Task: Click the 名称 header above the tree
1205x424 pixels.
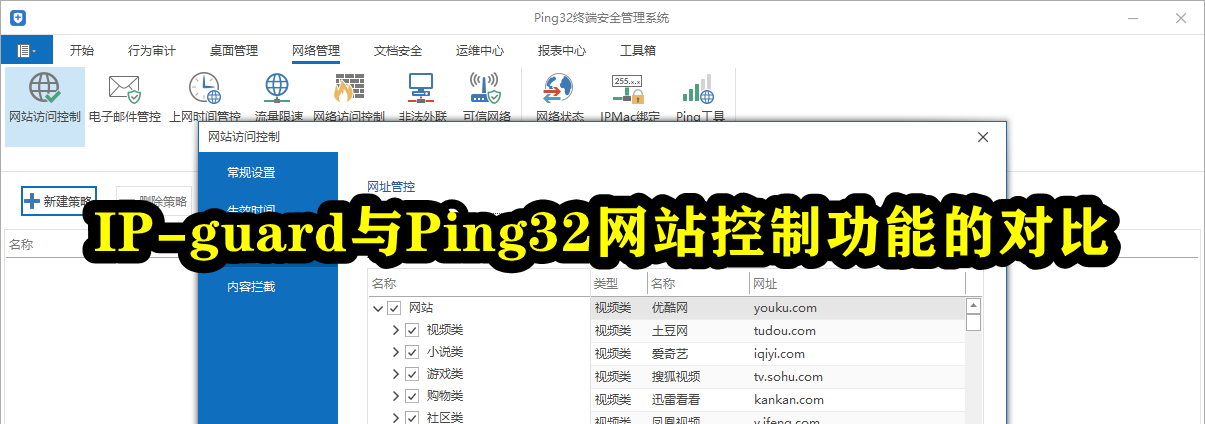Action: pos(479,284)
